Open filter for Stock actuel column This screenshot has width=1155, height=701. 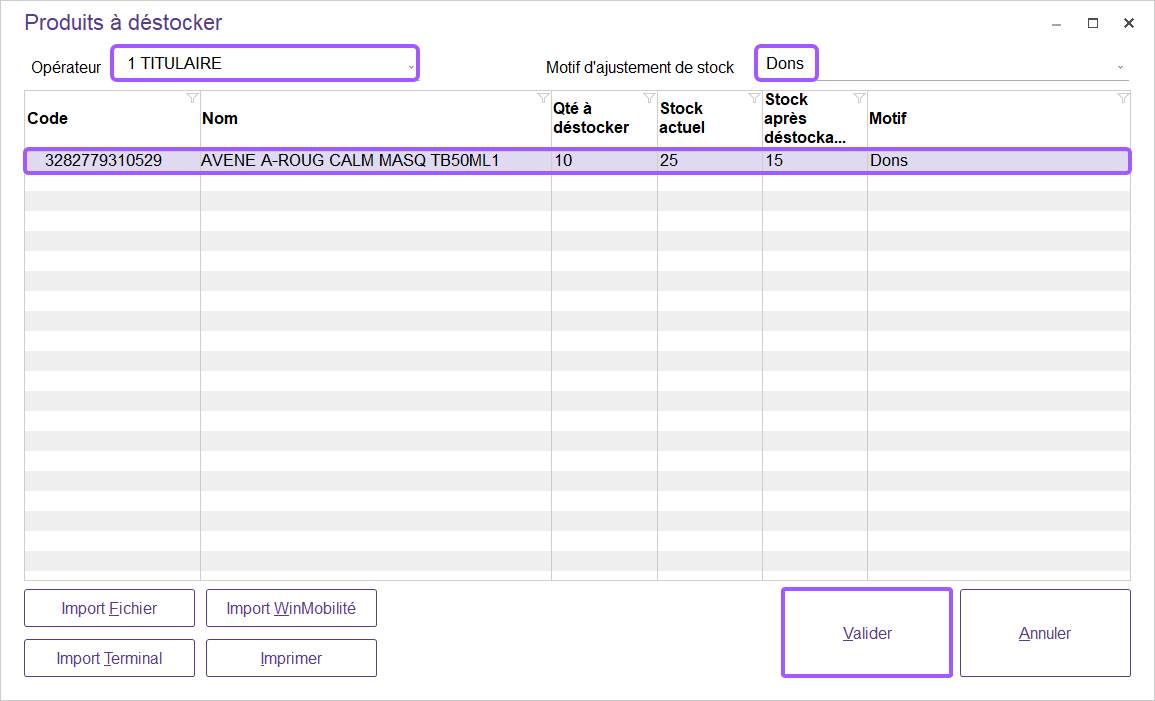[x=754, y=98]
